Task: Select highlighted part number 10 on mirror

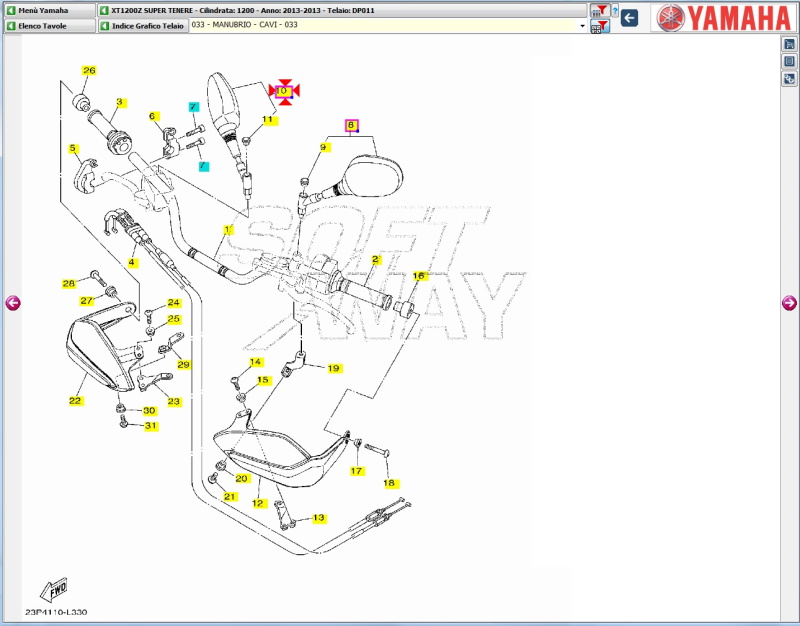Action: click(283, 91)
